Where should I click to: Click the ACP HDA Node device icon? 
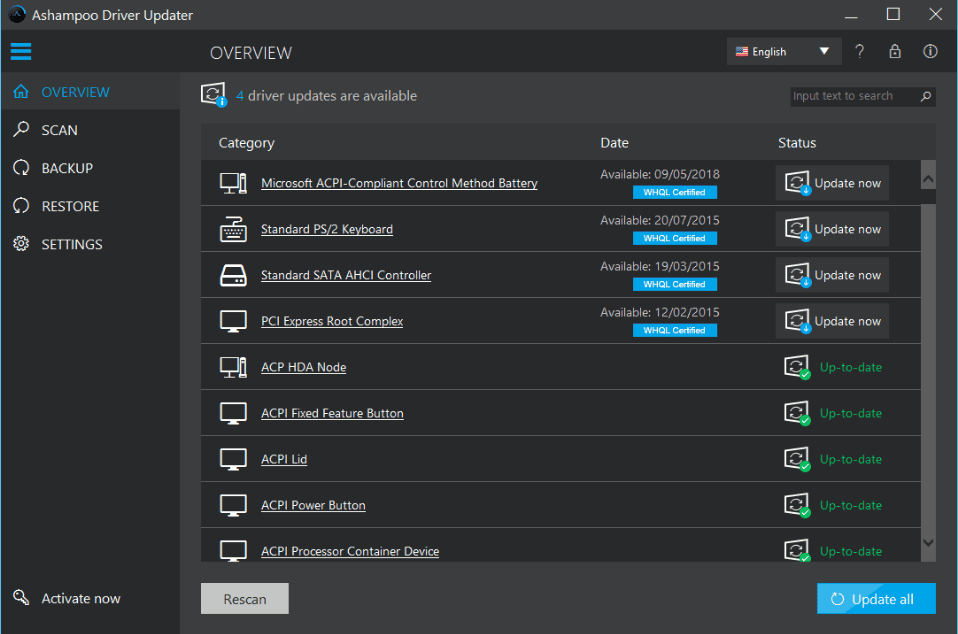click(x=233, y=367)
